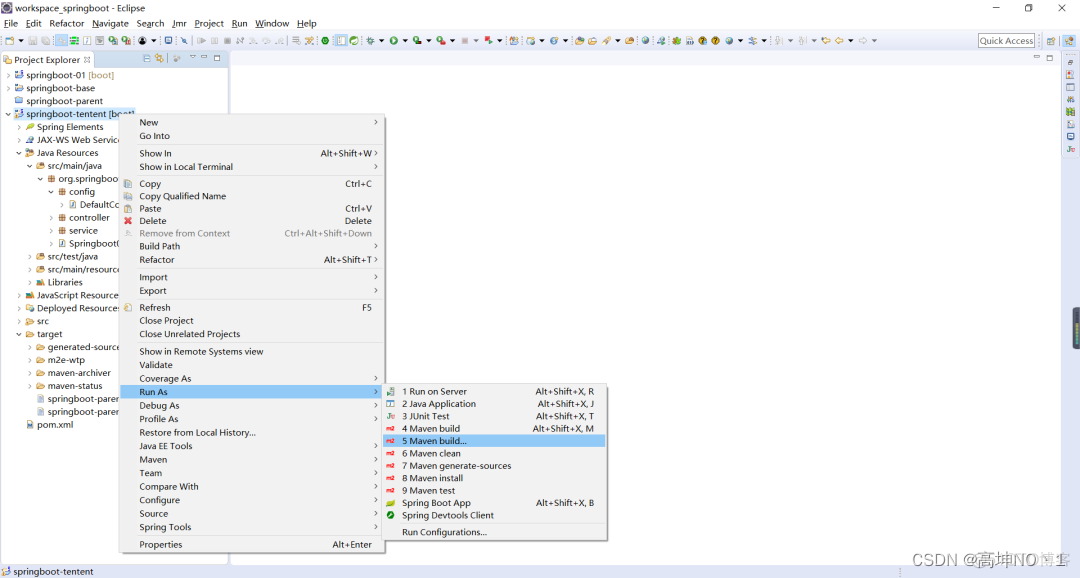
Task: Click the Forward navigation arrow in toolbar
Action: (862, 41)
